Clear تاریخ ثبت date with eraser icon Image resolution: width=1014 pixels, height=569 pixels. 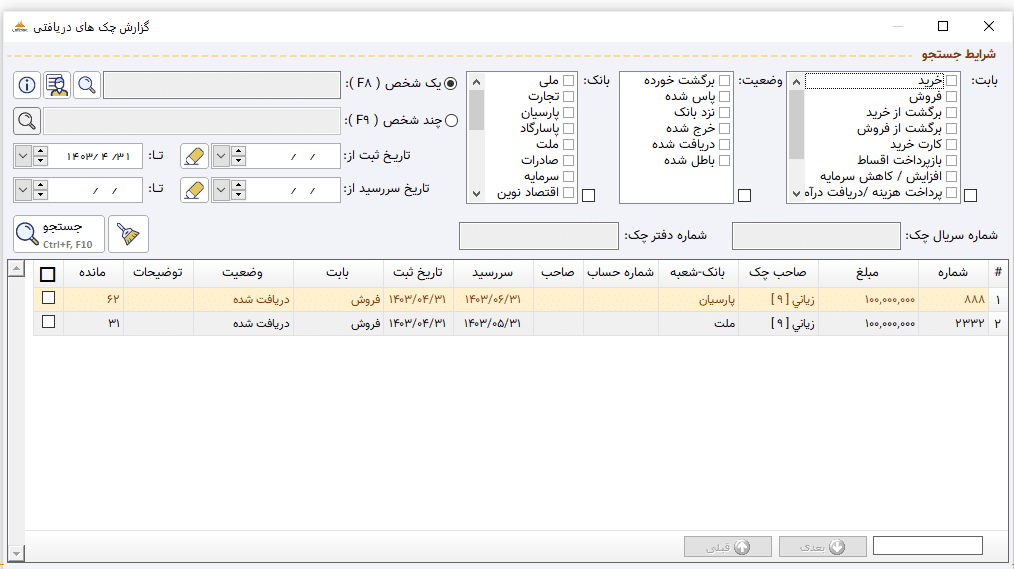click(194, 156)
